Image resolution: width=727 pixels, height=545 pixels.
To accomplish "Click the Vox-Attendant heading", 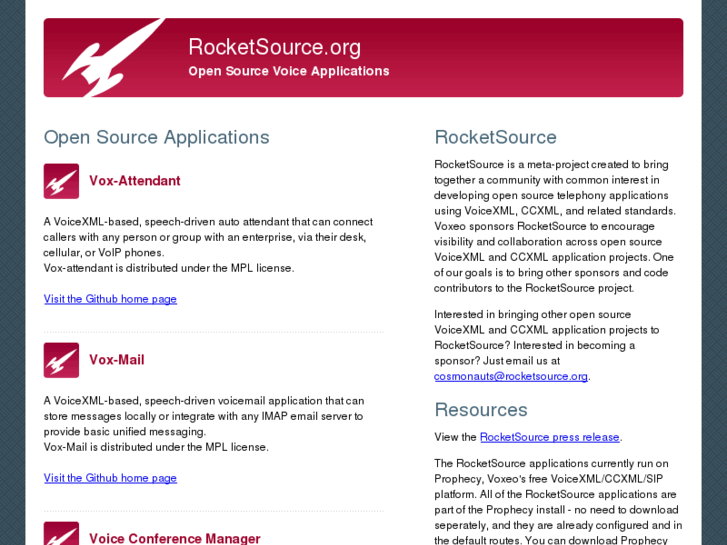I will [x=134, y=180].
